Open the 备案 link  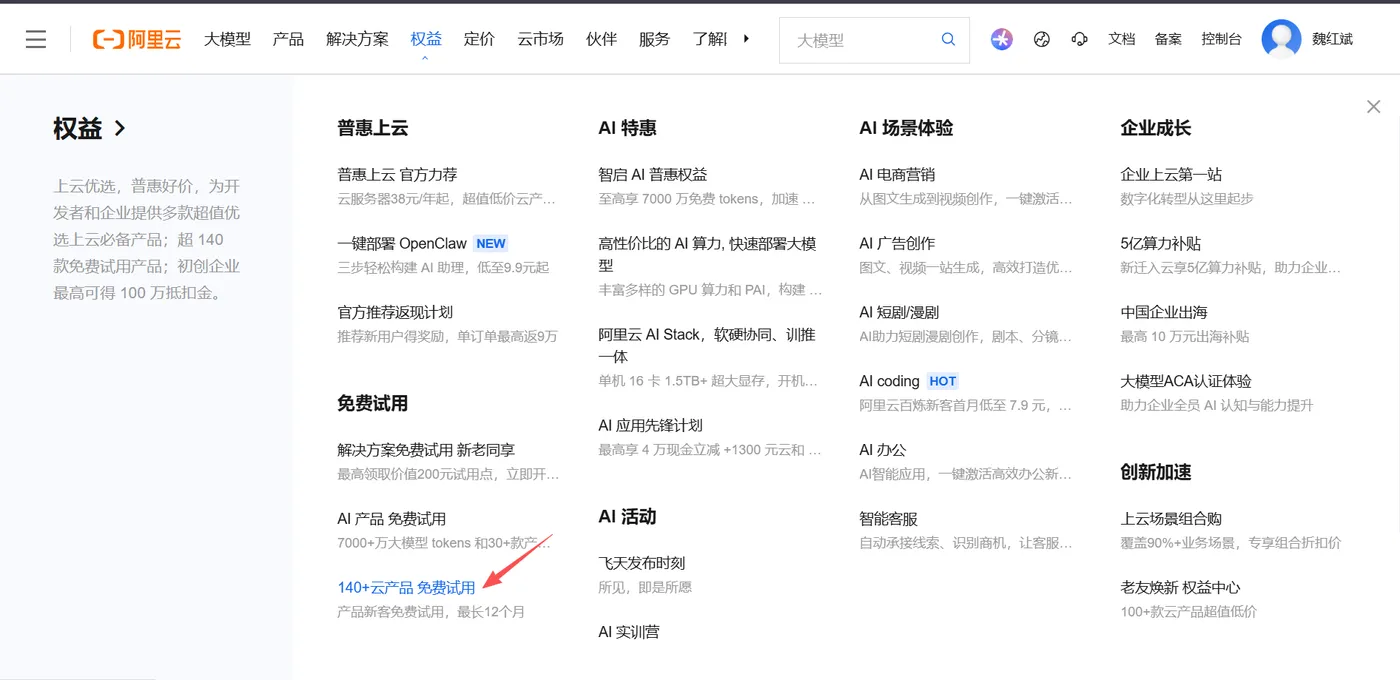[x=1168, y=39]
